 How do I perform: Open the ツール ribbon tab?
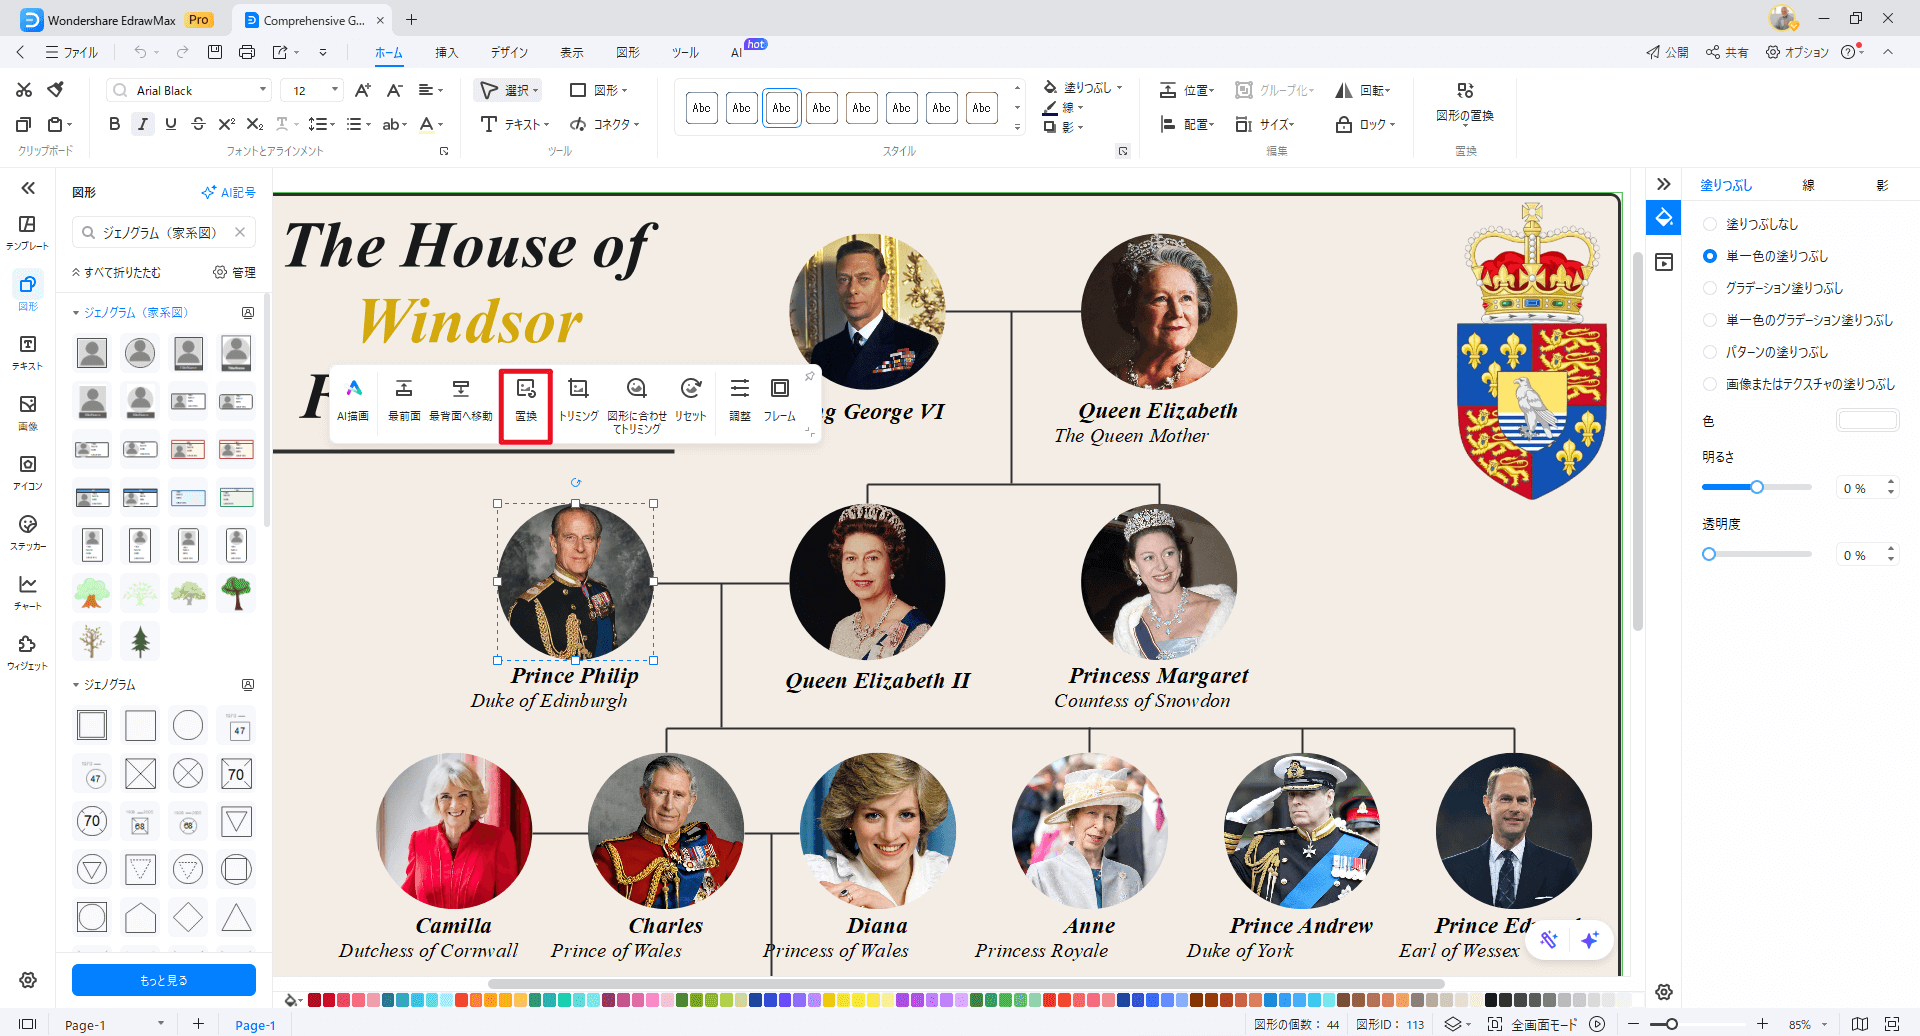tap(685, 52)
